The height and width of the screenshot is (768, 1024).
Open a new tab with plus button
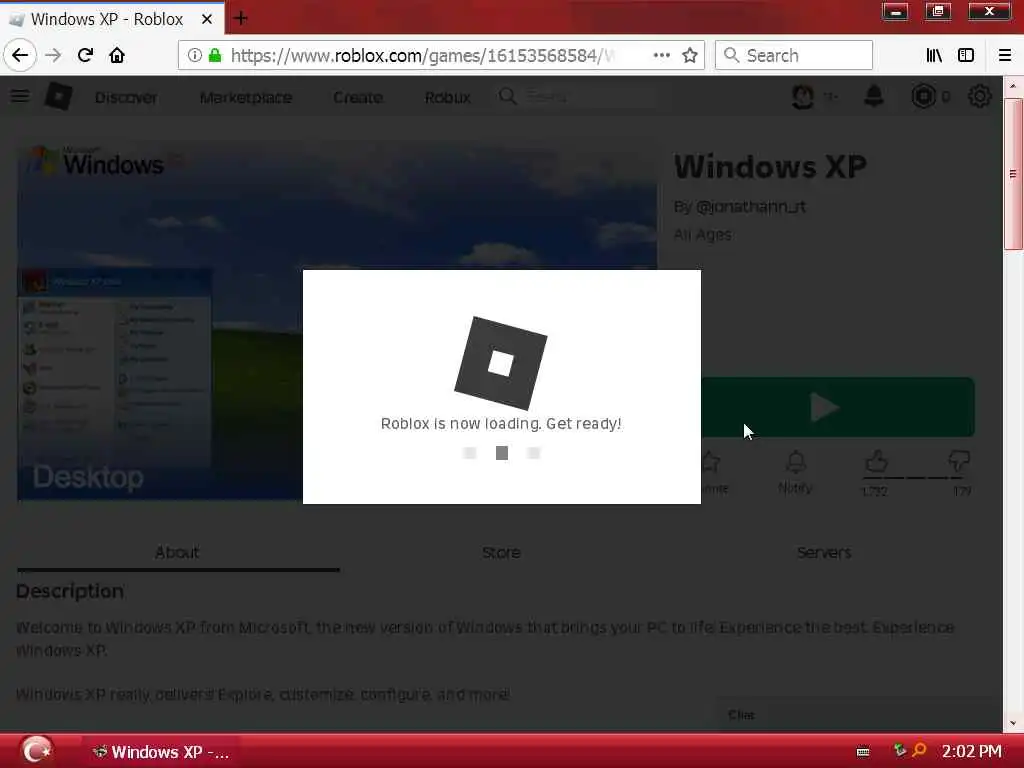(240, 18)
